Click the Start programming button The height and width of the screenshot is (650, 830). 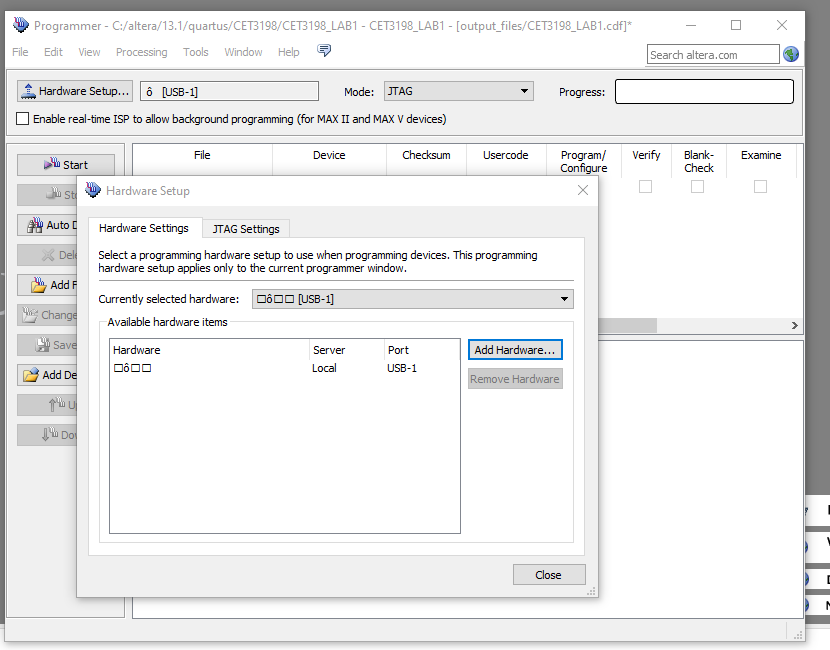pos(66,165)
